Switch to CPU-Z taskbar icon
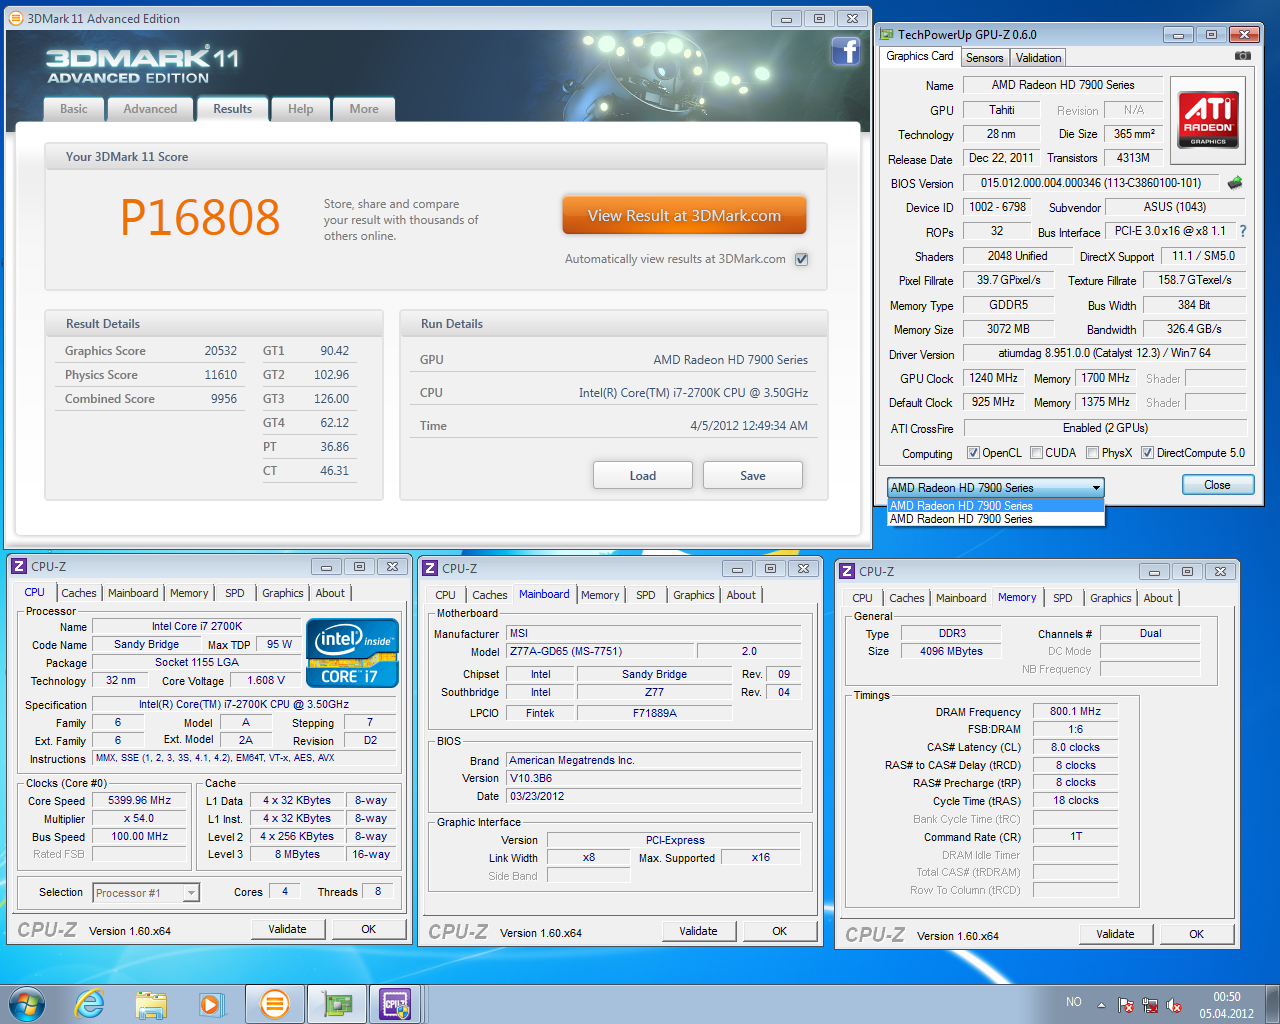The image size is (1280, 1024). pyautogui.click(x=396, y=1003)
